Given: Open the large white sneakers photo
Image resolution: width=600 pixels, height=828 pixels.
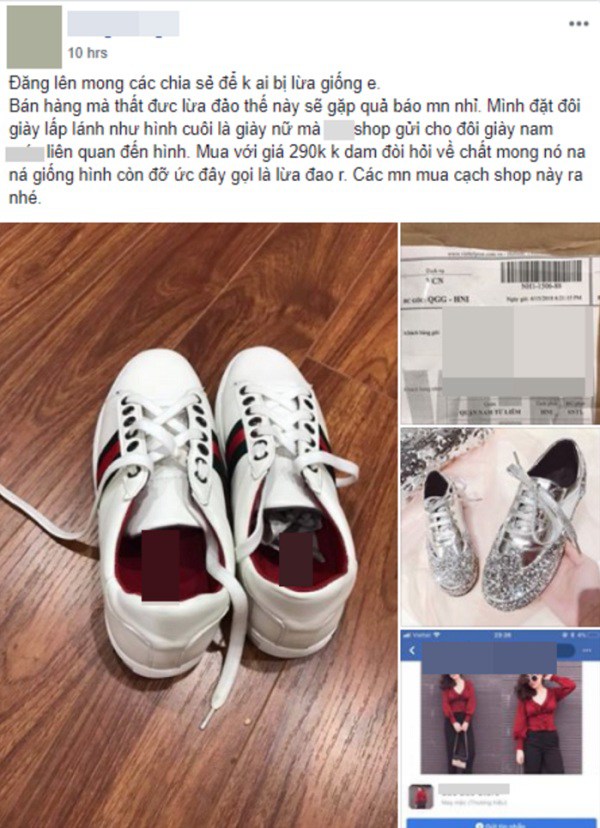Looking at the screenshot, I should click(x=199, y=525).
